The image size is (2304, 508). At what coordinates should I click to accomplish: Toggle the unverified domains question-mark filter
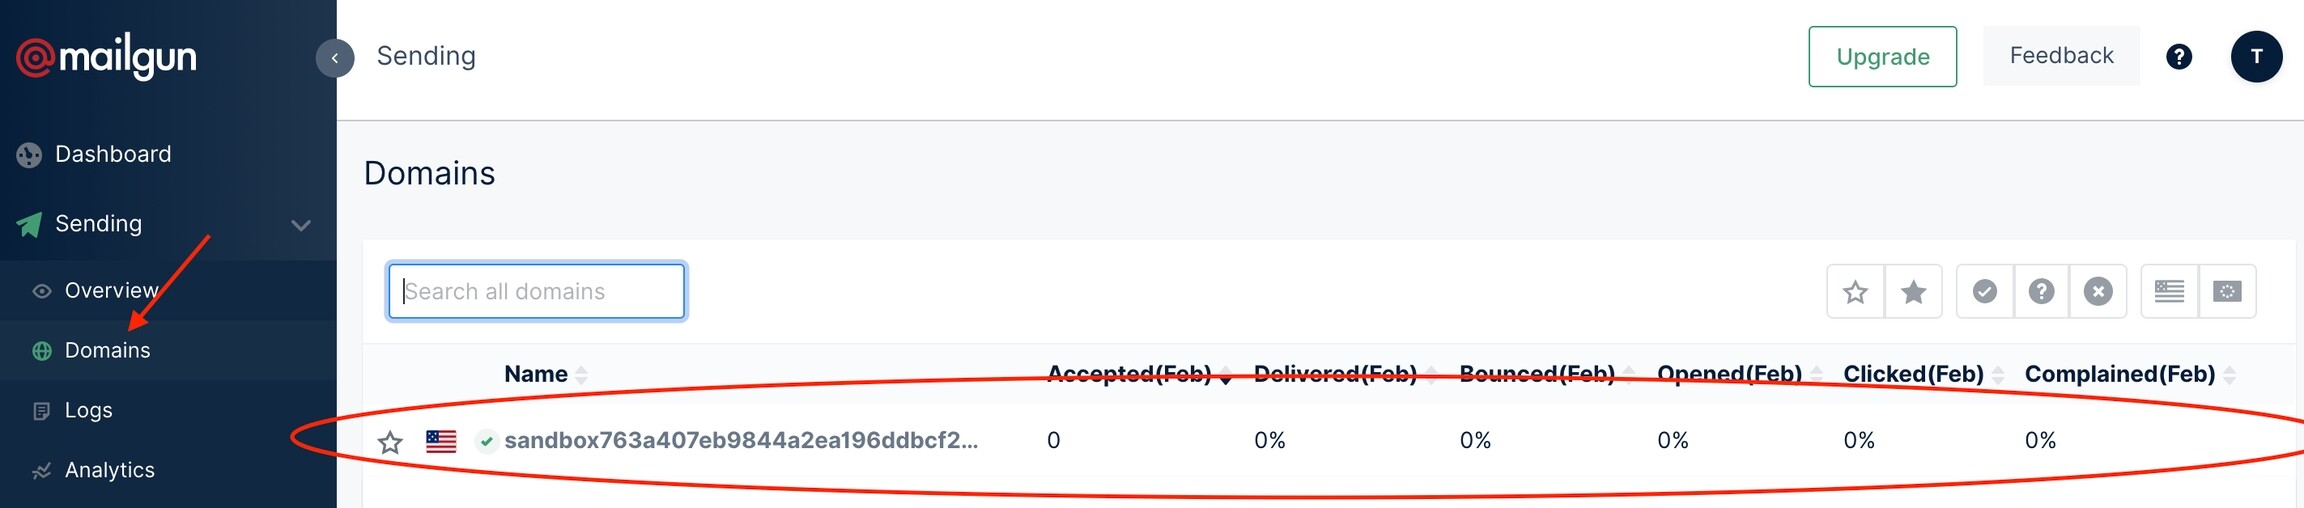pos(2041,292)
